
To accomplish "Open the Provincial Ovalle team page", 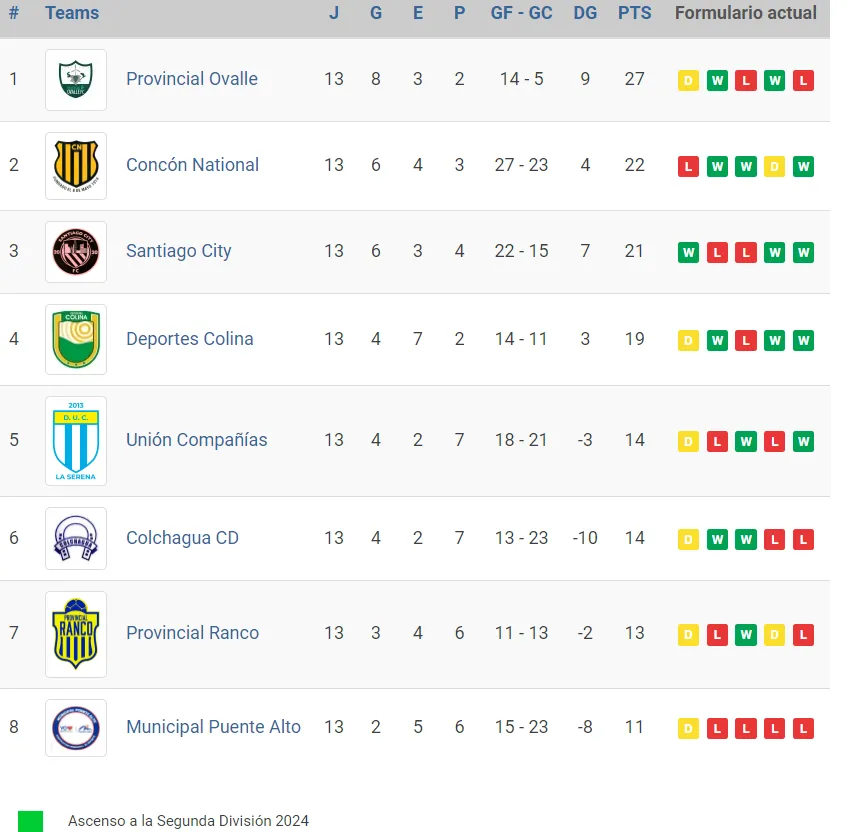I will [192, 79].
